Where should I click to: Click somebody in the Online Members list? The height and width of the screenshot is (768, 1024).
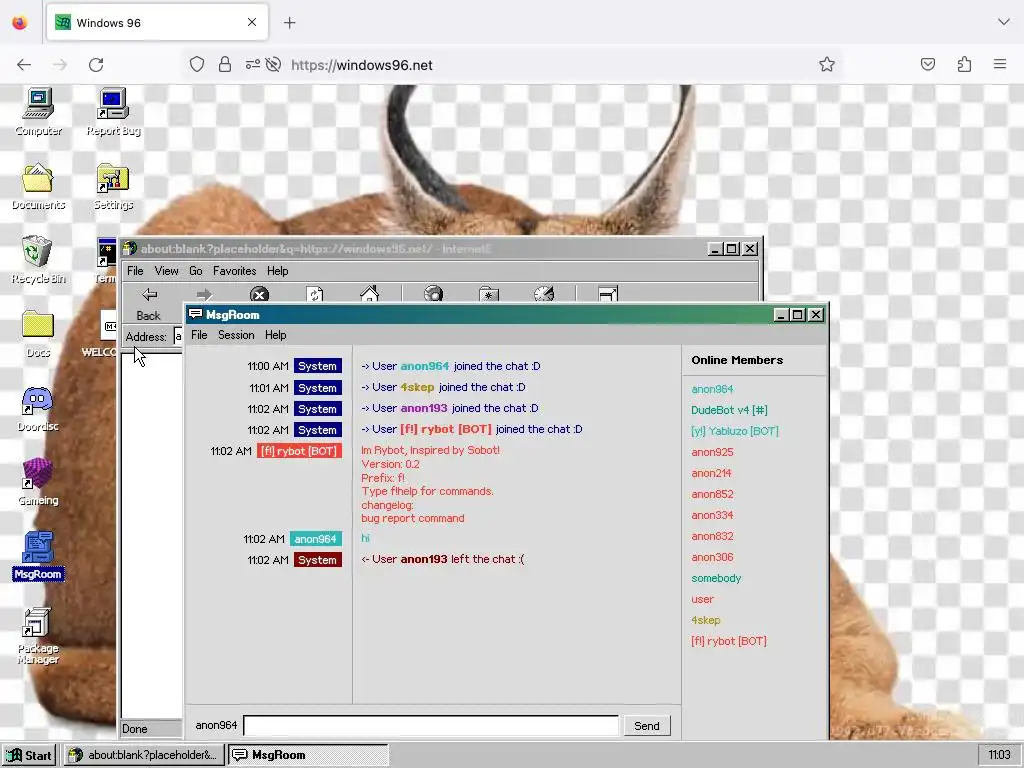pyautogui.click(x=716, y=578)
